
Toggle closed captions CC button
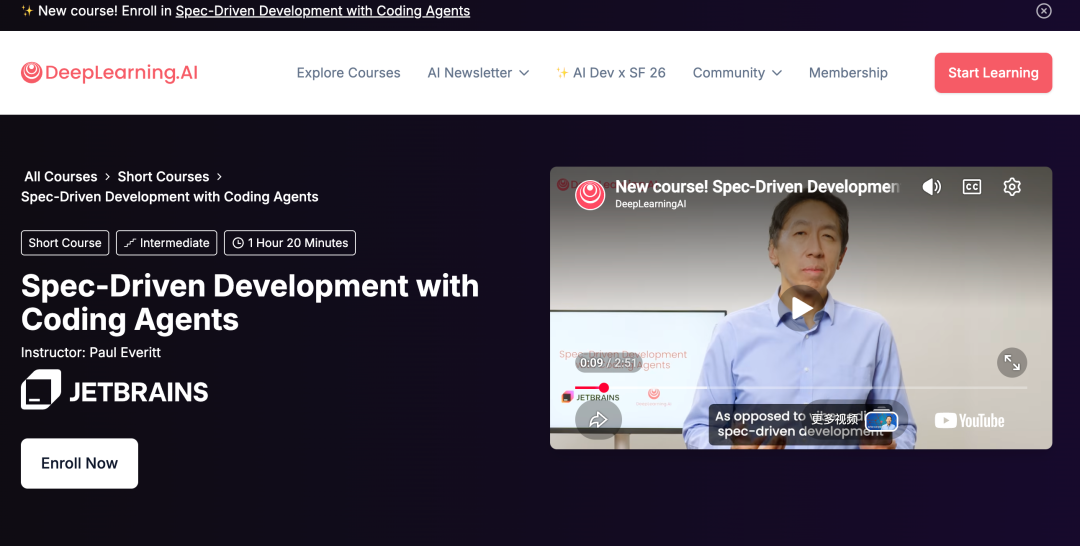971,187
